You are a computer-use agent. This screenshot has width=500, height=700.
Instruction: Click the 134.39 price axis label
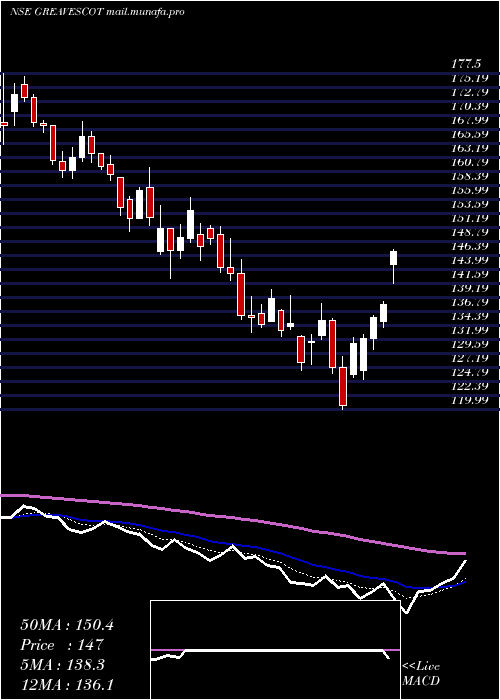[x=470, y=316]
